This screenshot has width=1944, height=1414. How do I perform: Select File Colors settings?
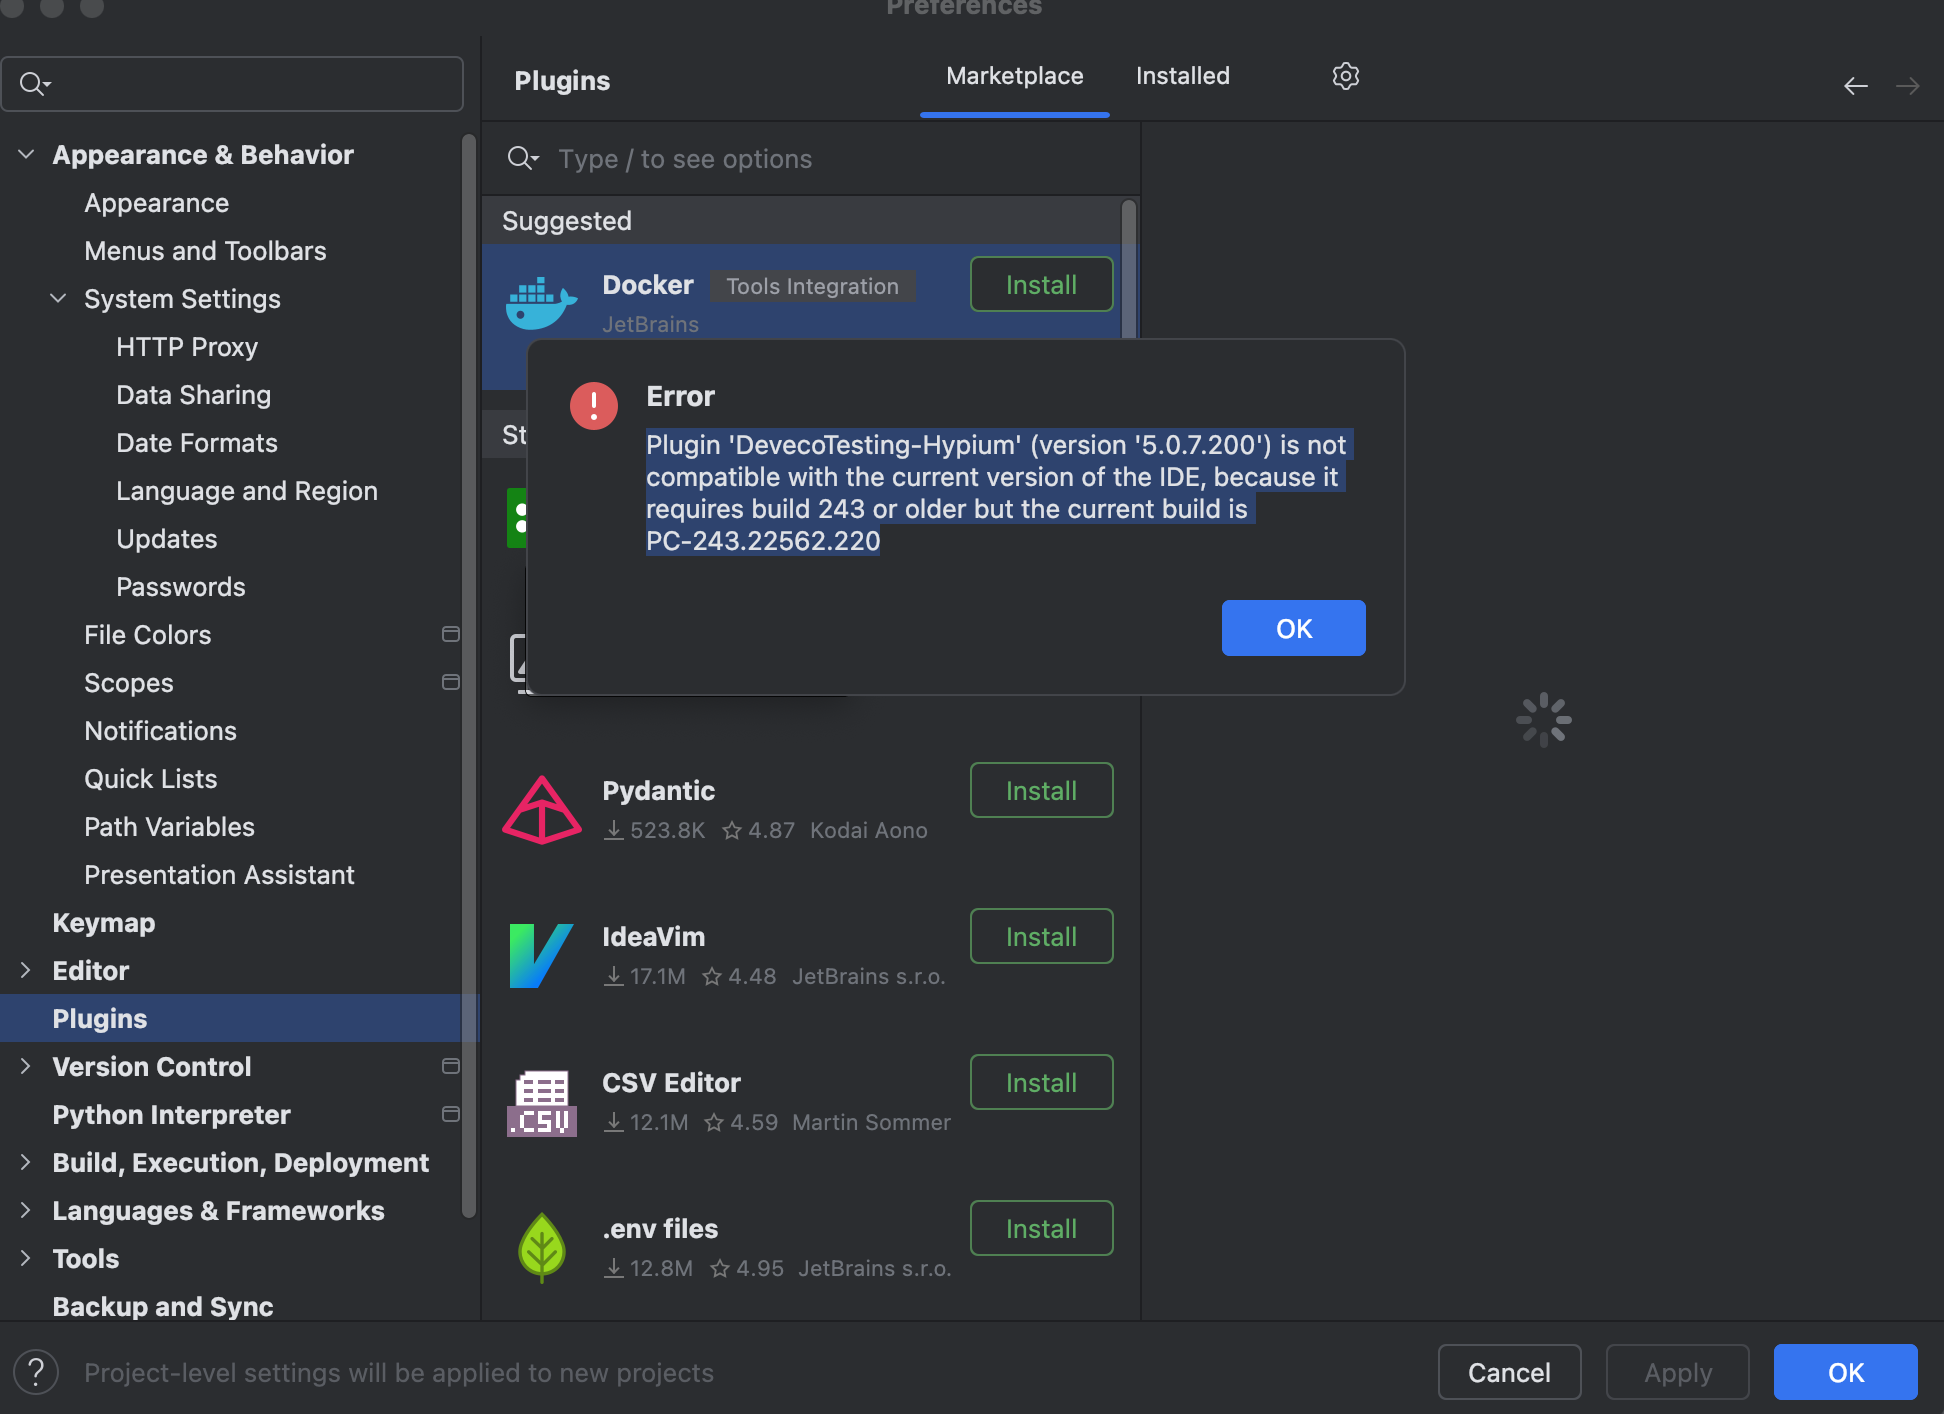(x=147, y=634)
